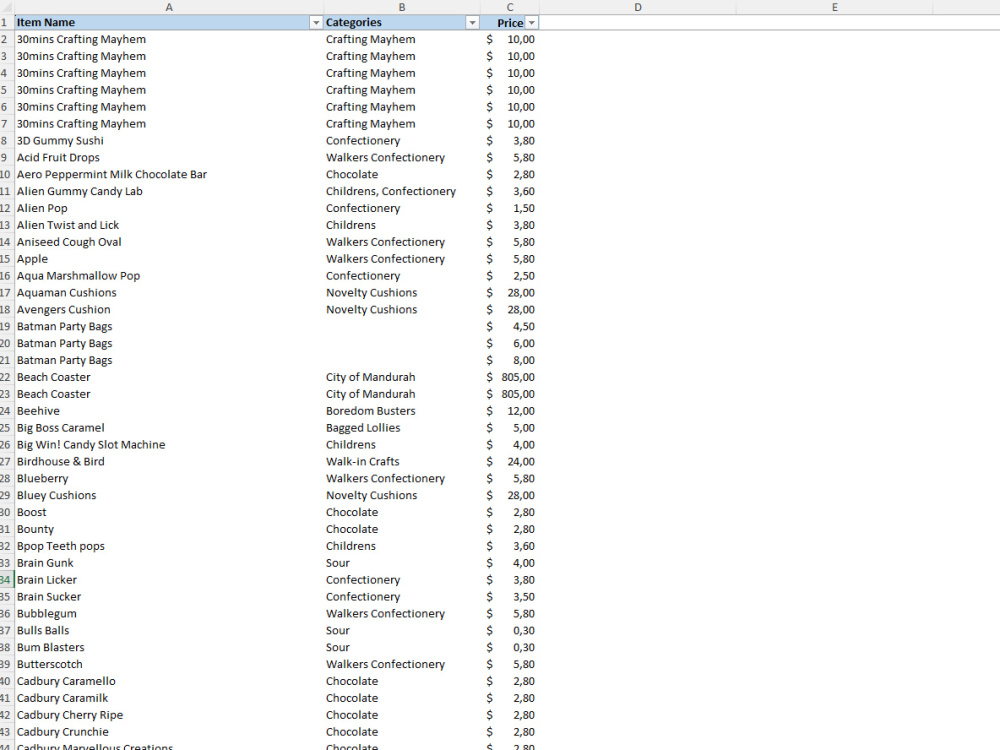Select 'Boredom Busters' category cell
Screen dimensions: 1000x750
pos(402,411)
